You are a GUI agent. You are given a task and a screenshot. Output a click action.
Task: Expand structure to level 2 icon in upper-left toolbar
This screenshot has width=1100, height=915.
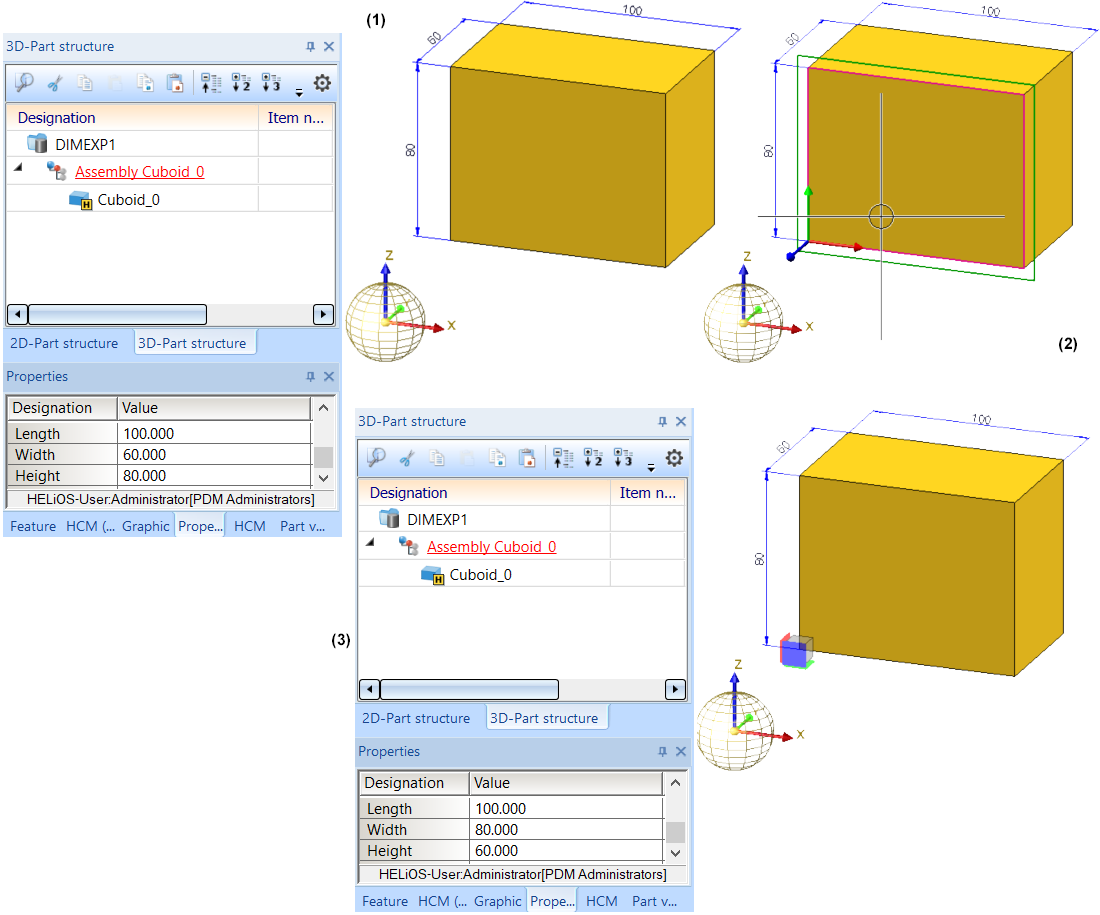241,83
